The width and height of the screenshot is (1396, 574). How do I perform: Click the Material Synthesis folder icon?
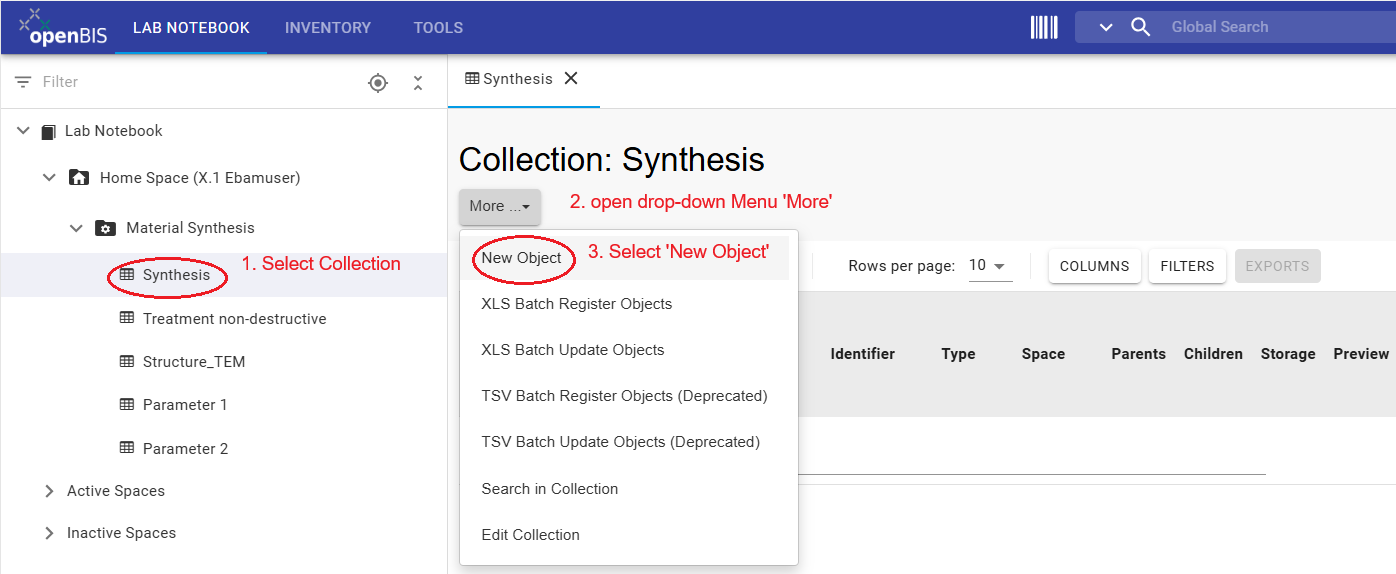tap(105, 228)
